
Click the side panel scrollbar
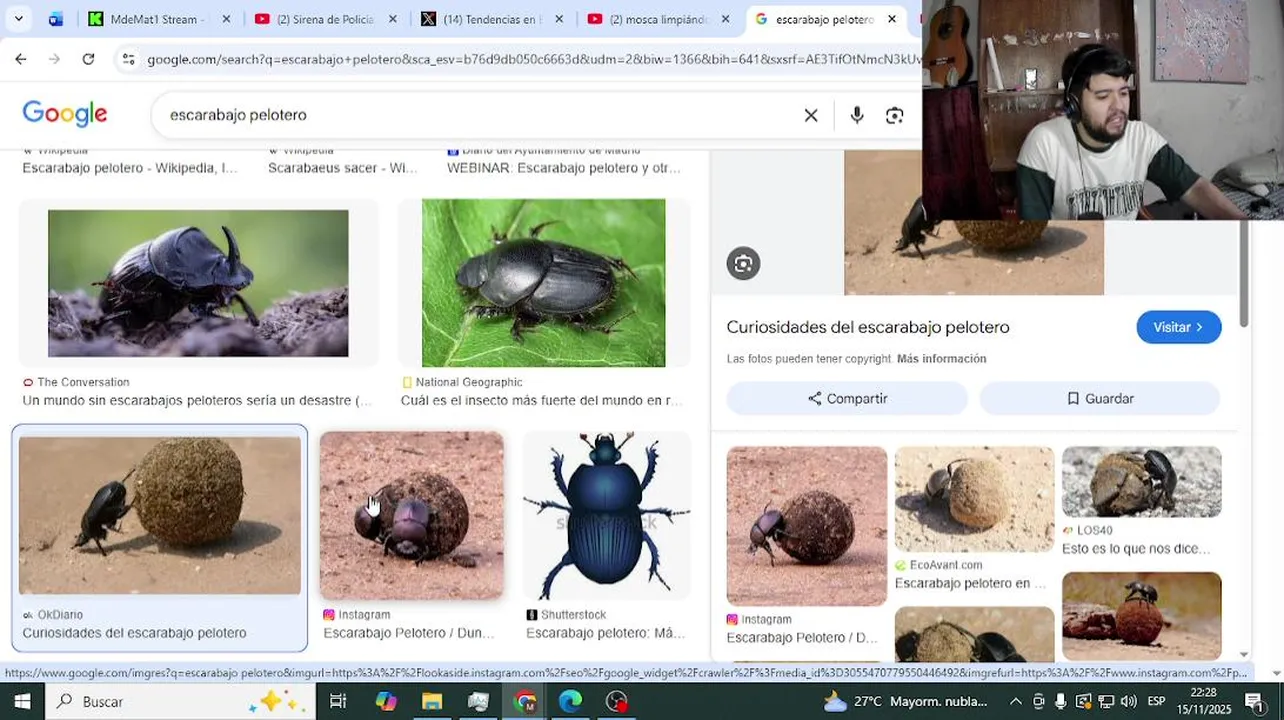tap(1243, 272)
